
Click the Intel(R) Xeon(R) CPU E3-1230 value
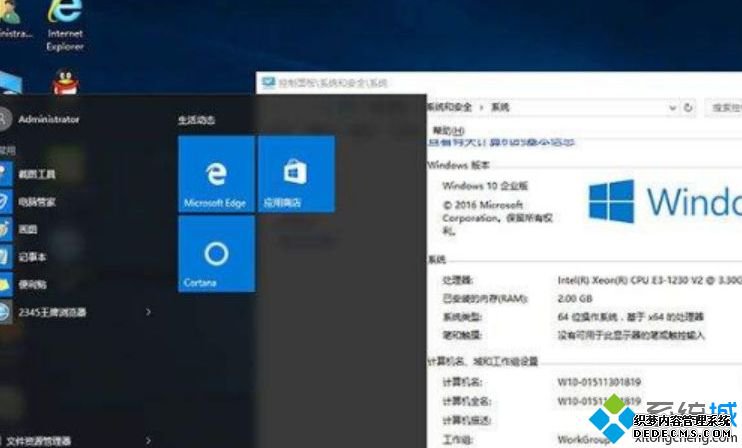click(x=649, y=280)
